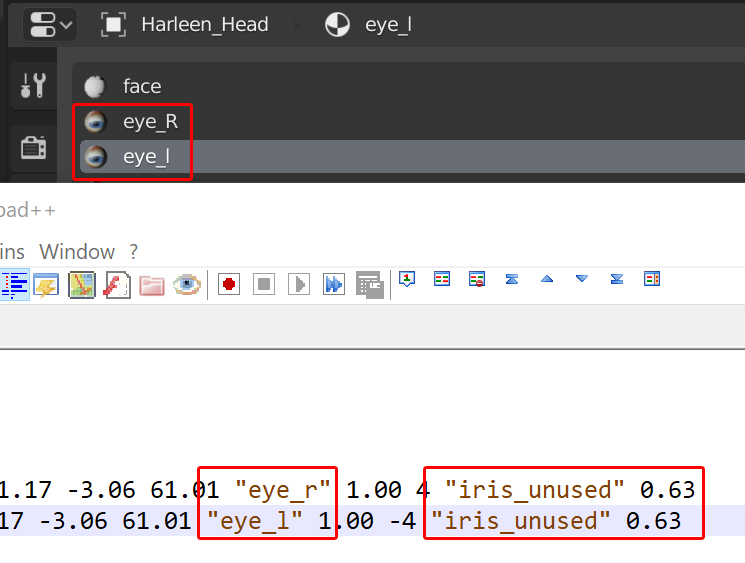Click the Harleen_Head object icon
745x563 pixels.
pyautogui.click(x=114, y=25)
